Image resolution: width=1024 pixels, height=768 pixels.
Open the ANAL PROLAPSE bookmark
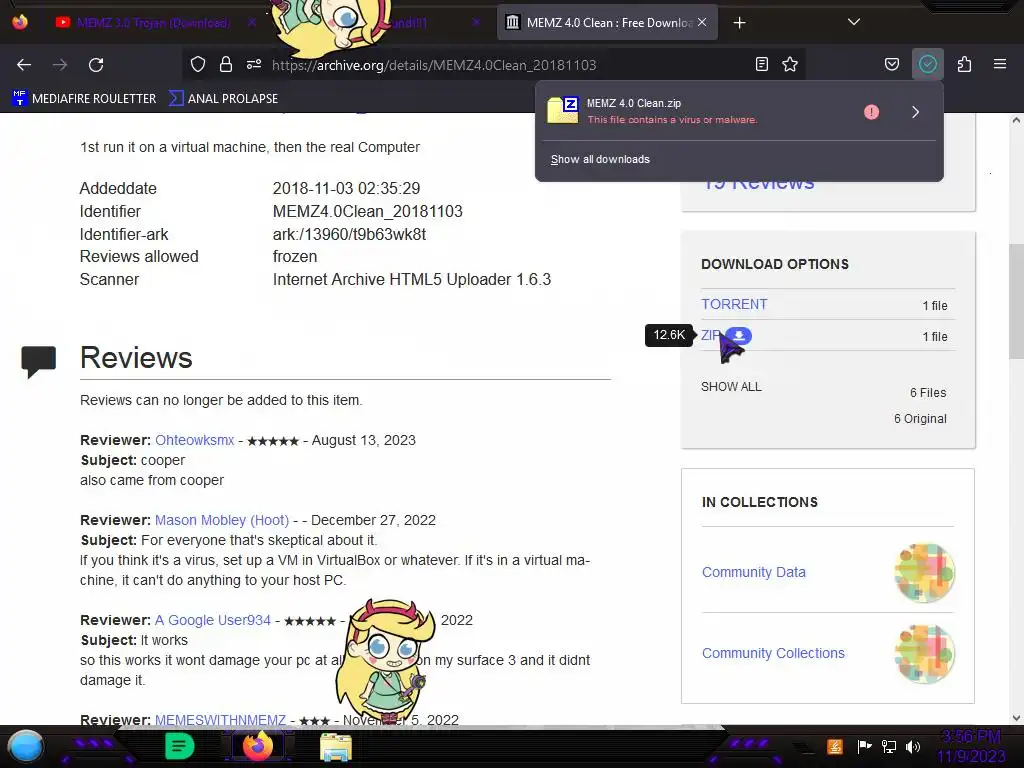[x=223, y=99]
